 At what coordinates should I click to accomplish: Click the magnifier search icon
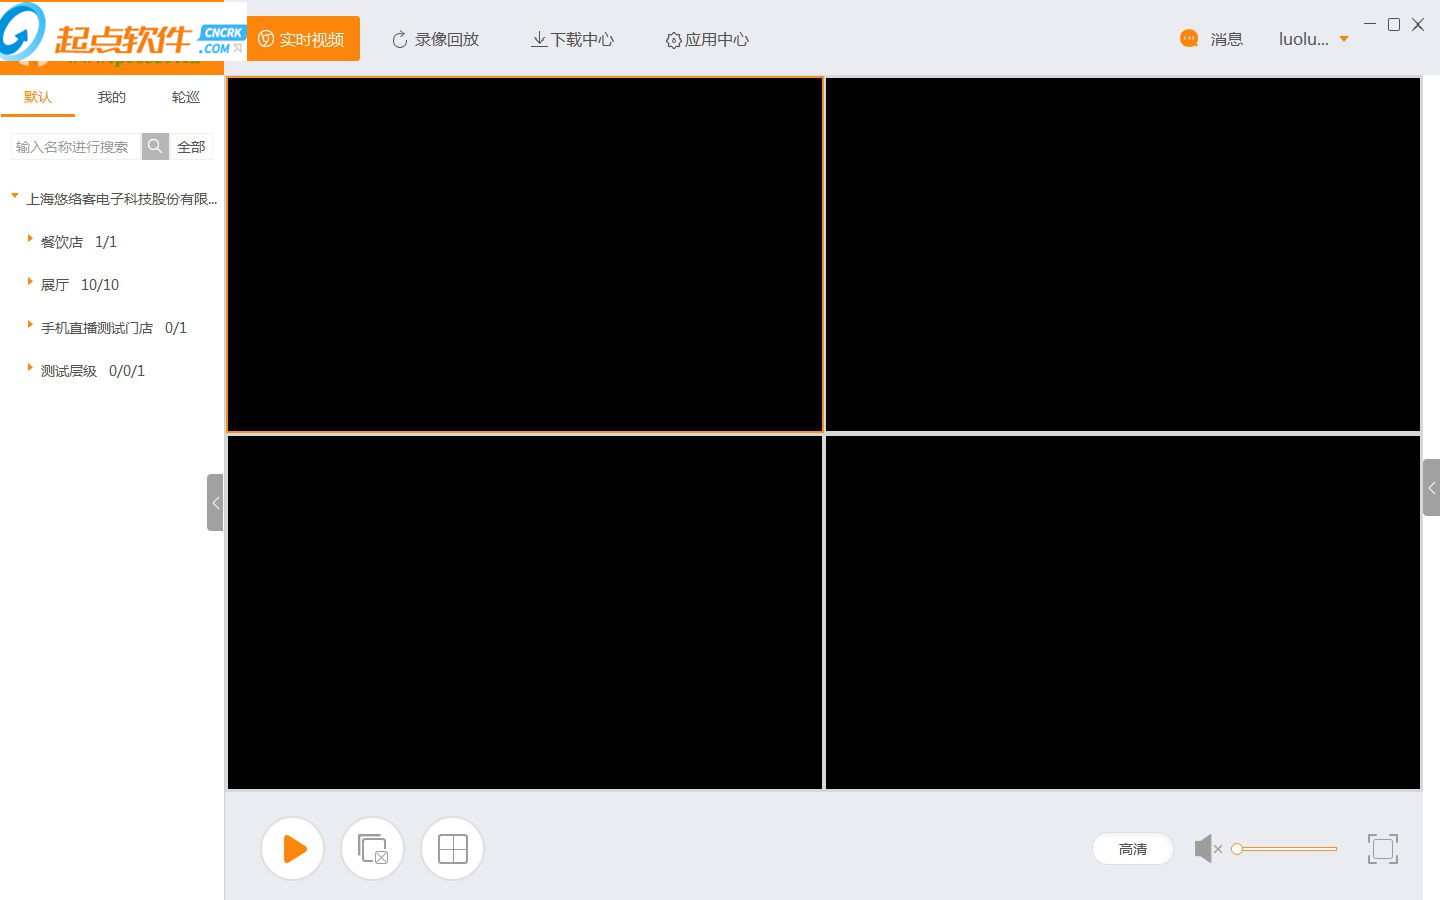(155, 147)
